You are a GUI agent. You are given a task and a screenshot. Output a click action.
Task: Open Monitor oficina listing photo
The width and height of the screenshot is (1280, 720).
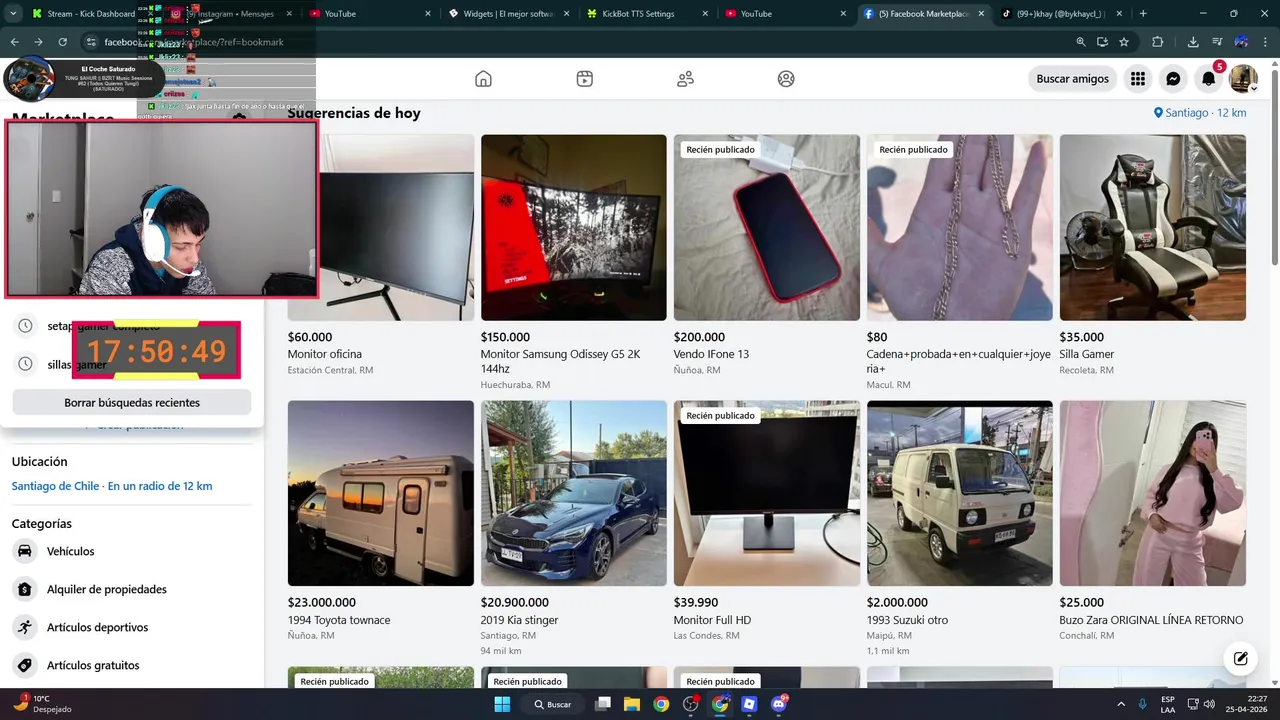click(396, 228)
